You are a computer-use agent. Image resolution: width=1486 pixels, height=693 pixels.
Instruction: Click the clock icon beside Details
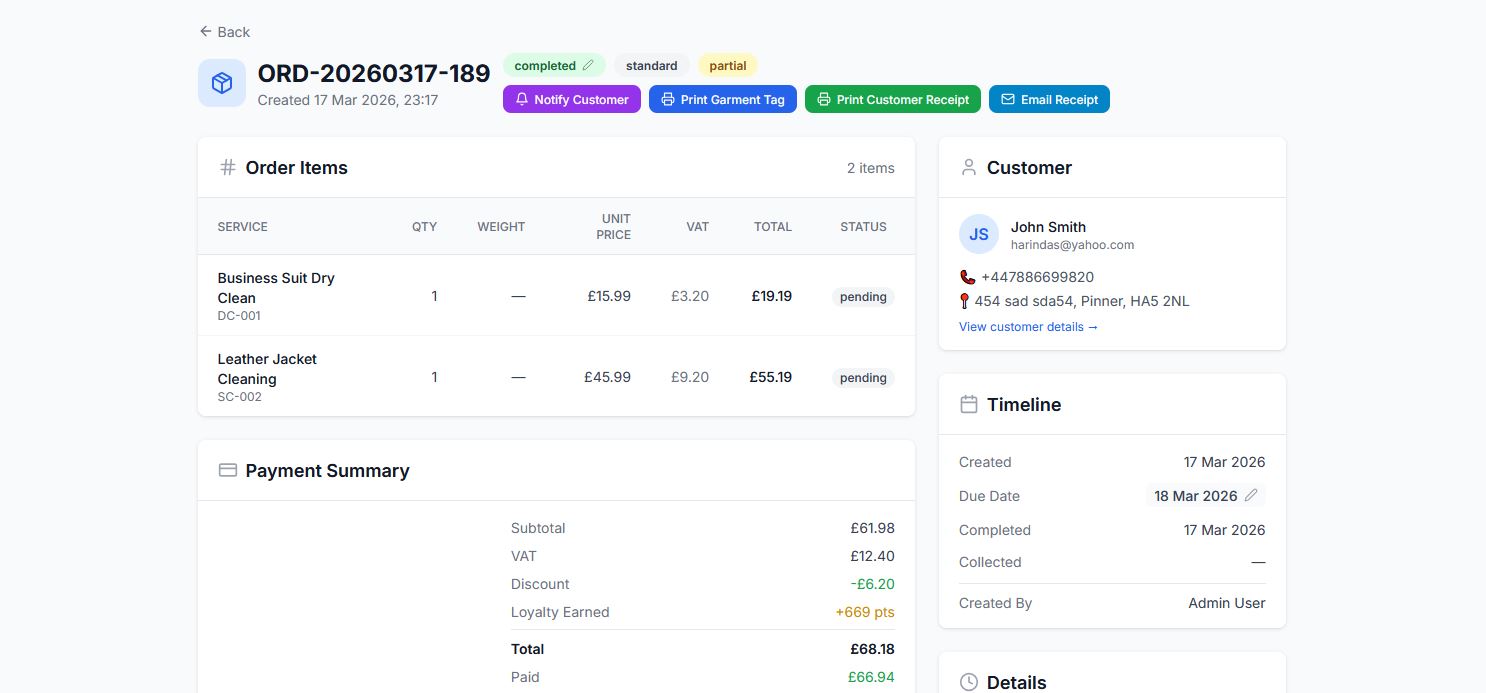point(968,682)
